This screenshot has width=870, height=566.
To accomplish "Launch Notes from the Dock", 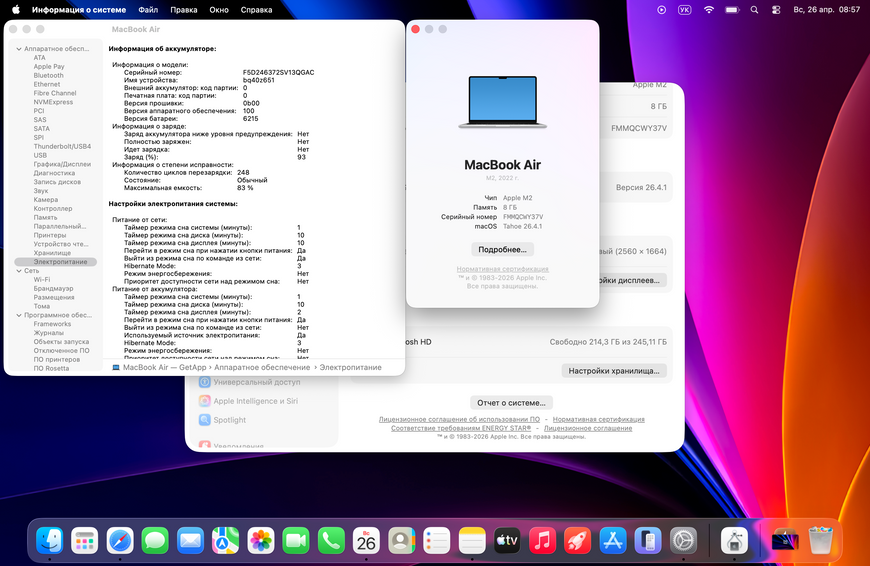I will [x=472, y=540].
